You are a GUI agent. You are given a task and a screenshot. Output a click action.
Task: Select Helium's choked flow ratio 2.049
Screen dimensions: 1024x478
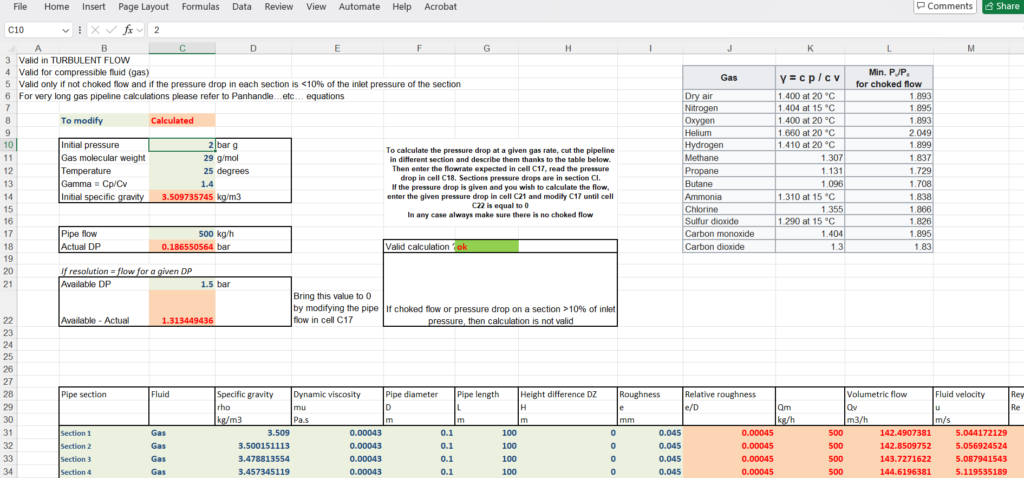(x=889, y=133)
